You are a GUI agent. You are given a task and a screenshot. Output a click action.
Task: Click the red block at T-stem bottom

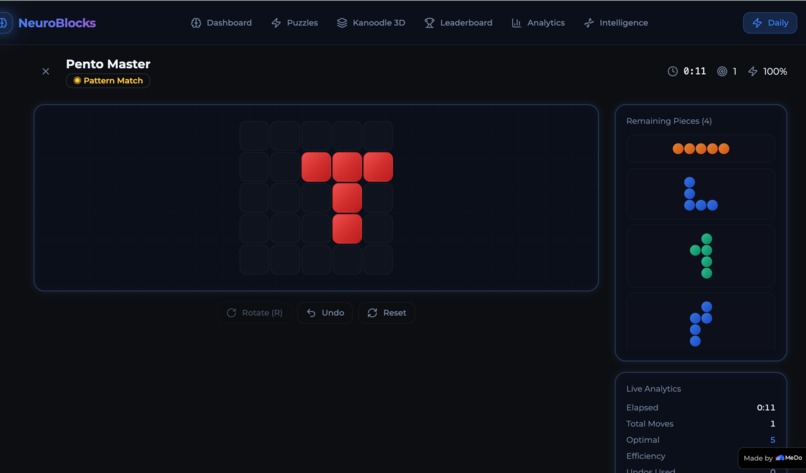pos(347,229)
